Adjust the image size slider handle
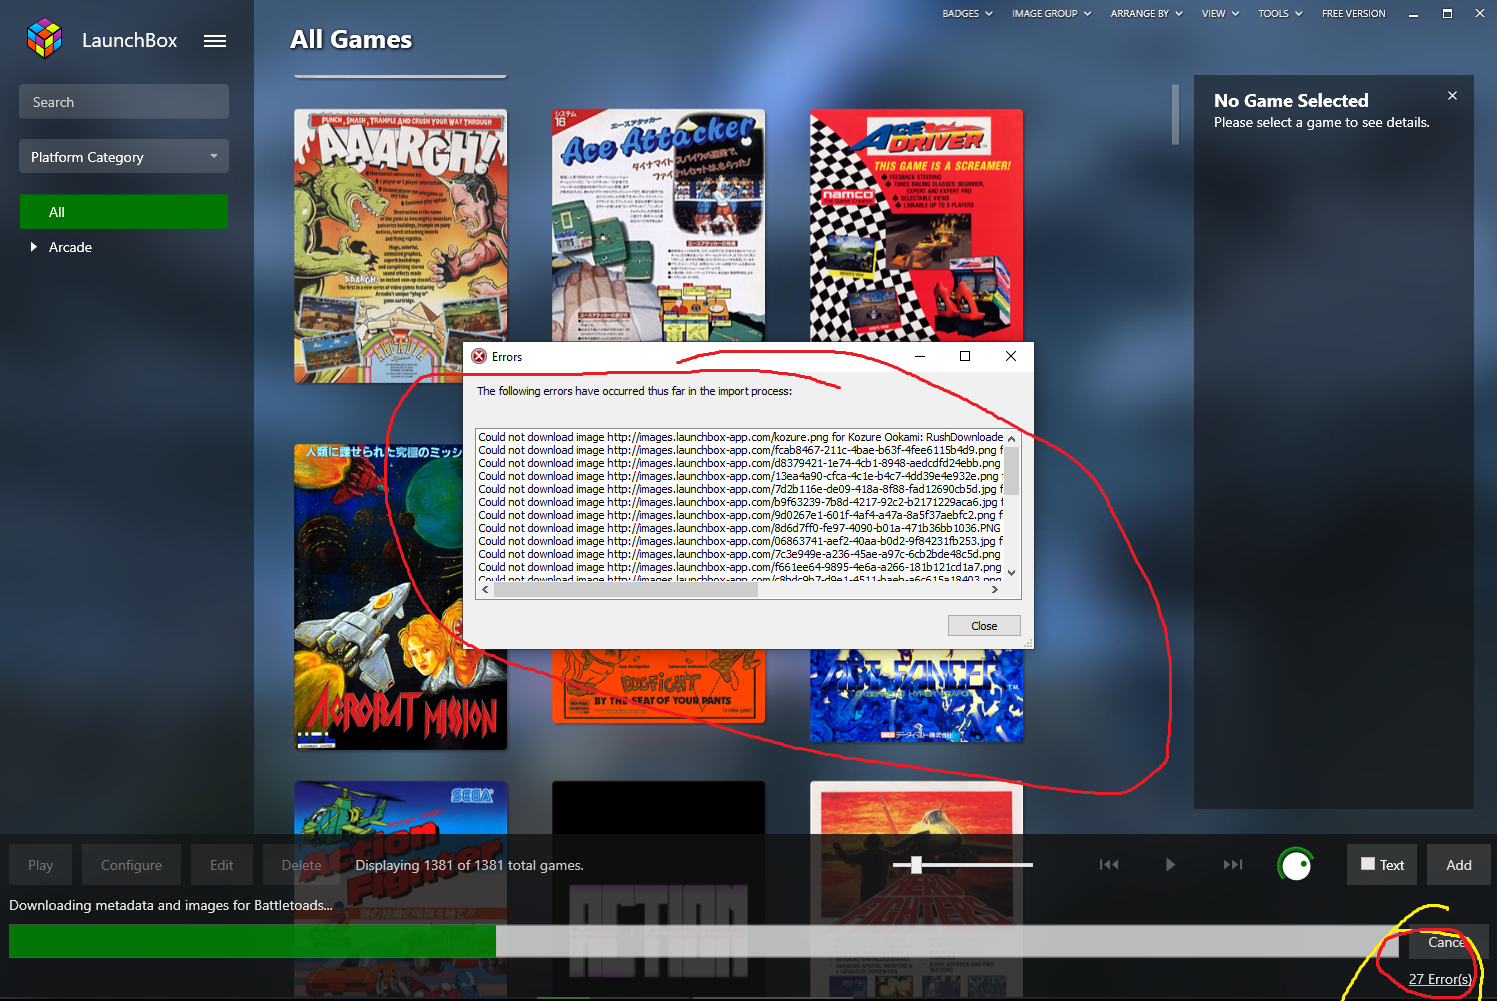The height and width of the screenshot is (1001, 1497). click(916, 864)
